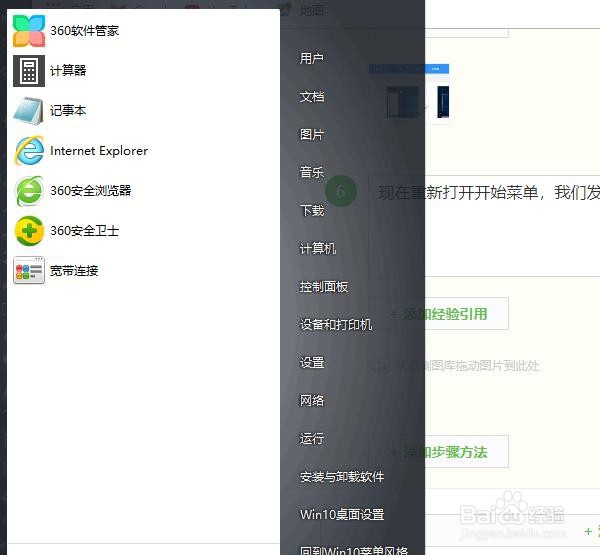
Task: Click 添加经验引用 button on the webpage
Action: 439,313
